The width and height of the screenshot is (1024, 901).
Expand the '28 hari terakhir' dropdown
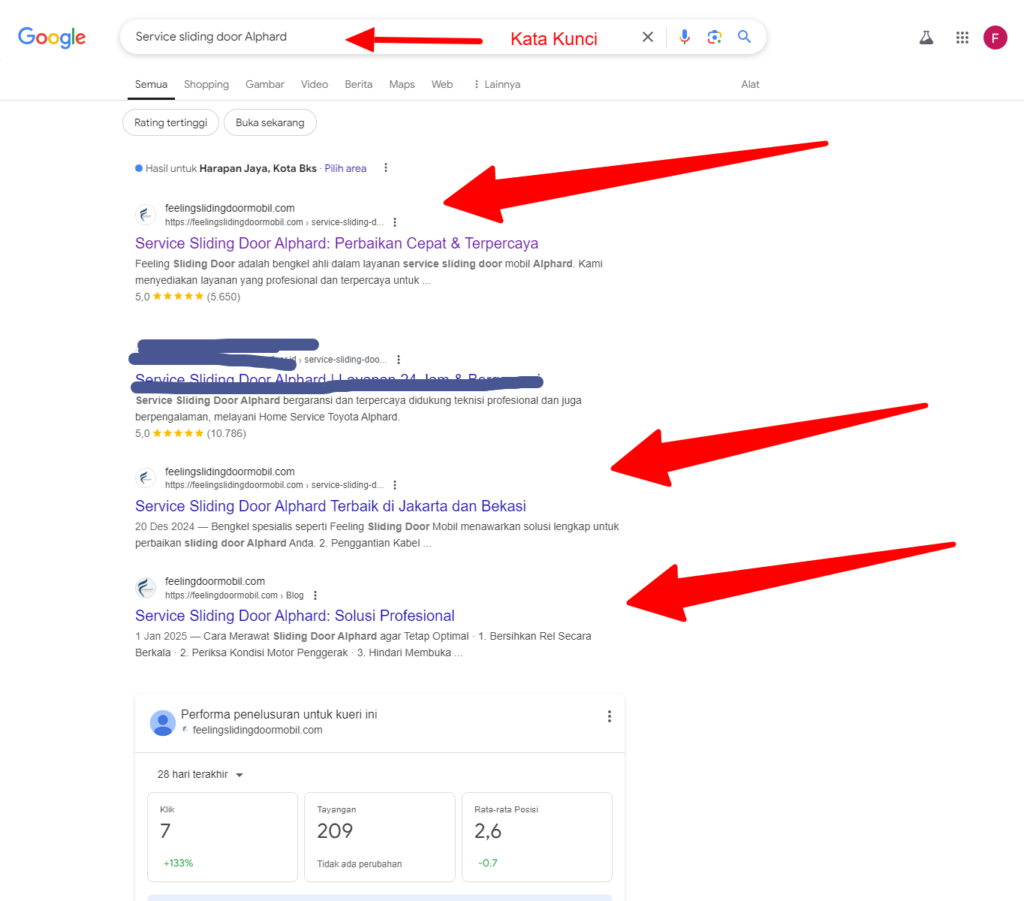point(200,774)
